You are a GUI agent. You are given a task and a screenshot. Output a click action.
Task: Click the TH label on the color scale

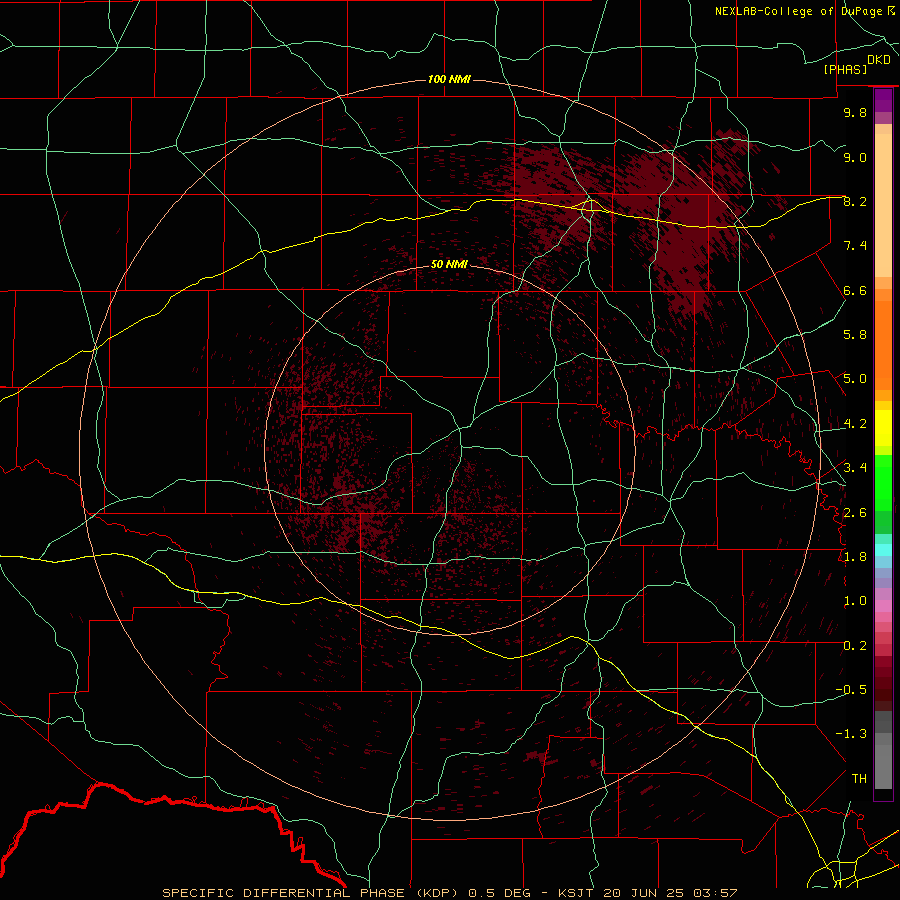(859, 779)
